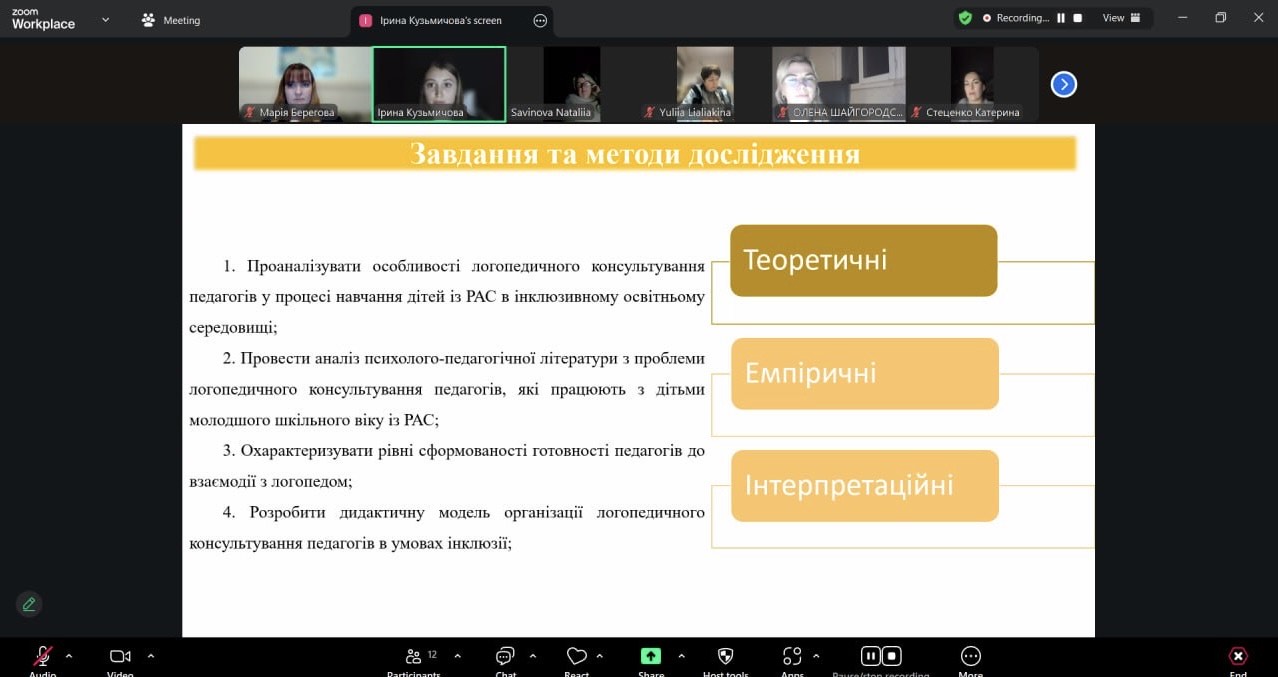Open the Apps icon
Viewport: 1278px width, 677px height.
[x=792, y=657]
